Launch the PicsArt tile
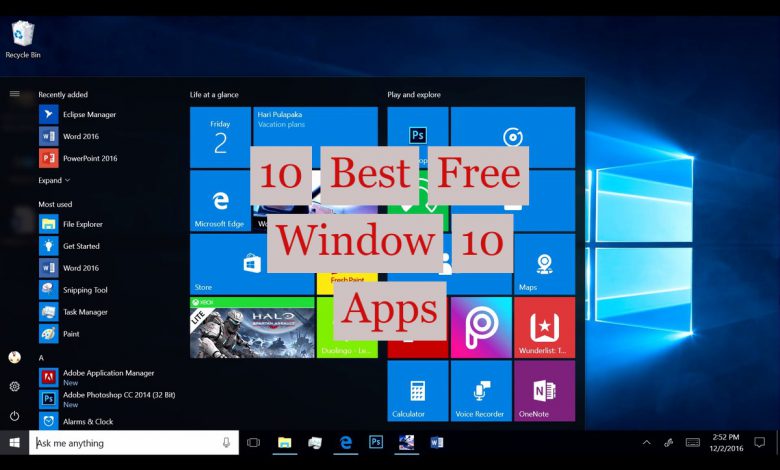Image resolution: width=780 pixels, height=470 pixels. pos(481,328)
